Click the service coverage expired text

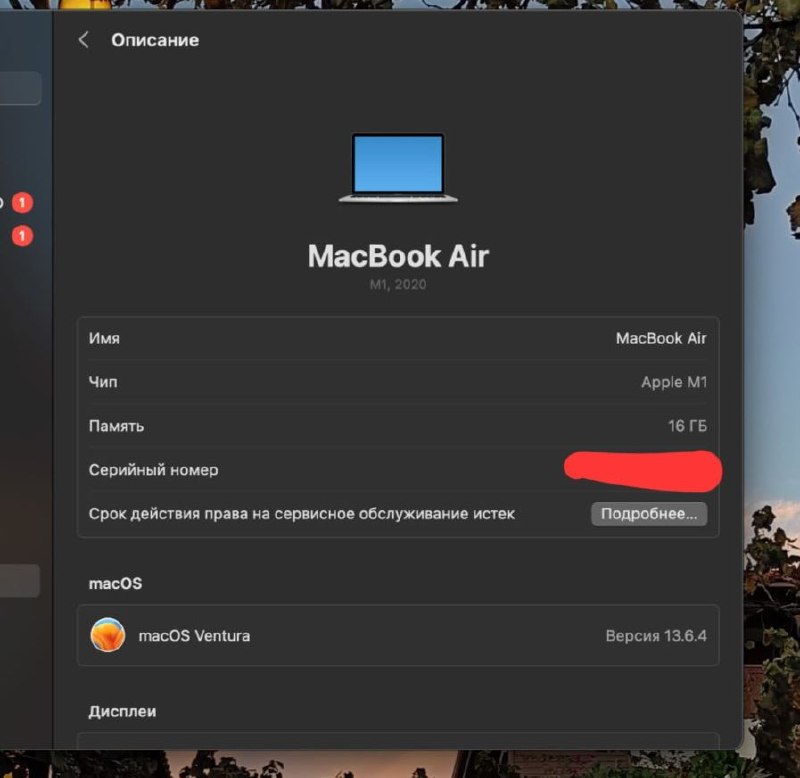pyautogui.click(x=302, y=514)
